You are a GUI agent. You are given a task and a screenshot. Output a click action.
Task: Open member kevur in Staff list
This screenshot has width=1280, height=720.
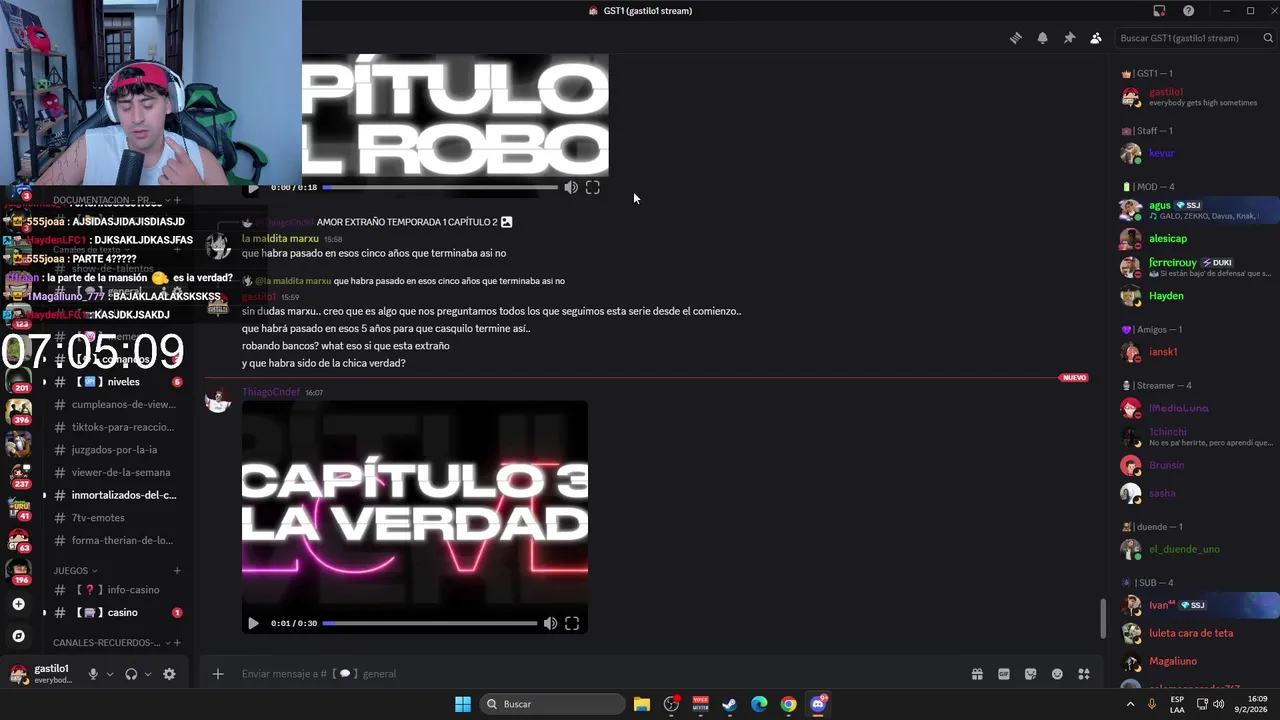[x=1161, y=153]
